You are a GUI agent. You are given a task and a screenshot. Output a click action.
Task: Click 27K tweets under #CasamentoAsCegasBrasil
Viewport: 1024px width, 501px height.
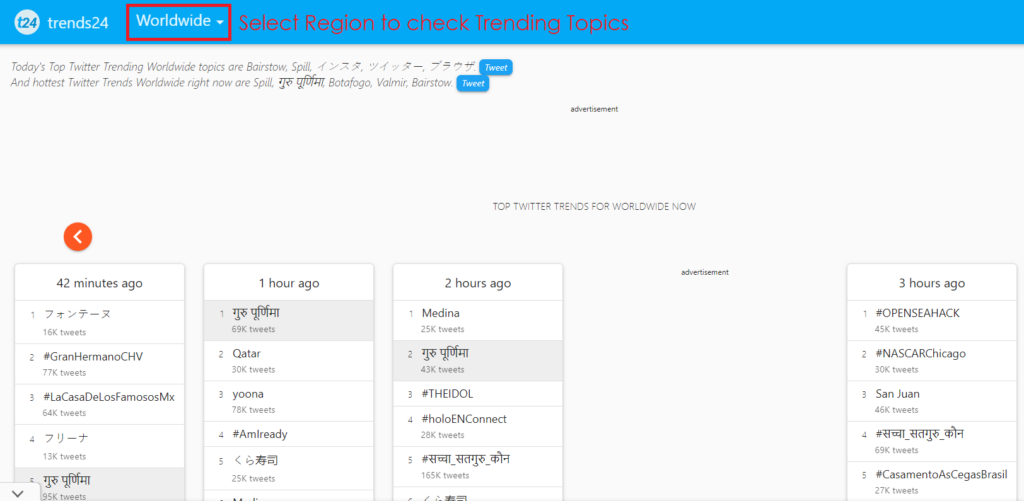(896, 490)
